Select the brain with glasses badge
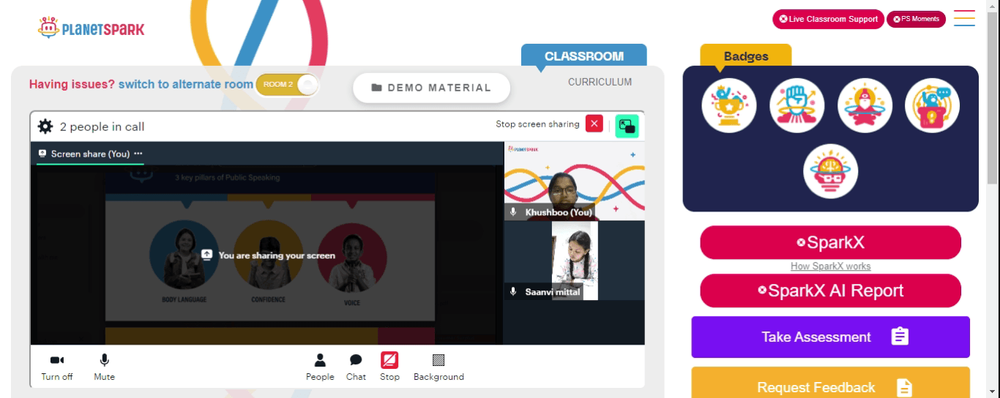Image resolution: width=1000 pixels, height=398 pixels. pos(830,171)
